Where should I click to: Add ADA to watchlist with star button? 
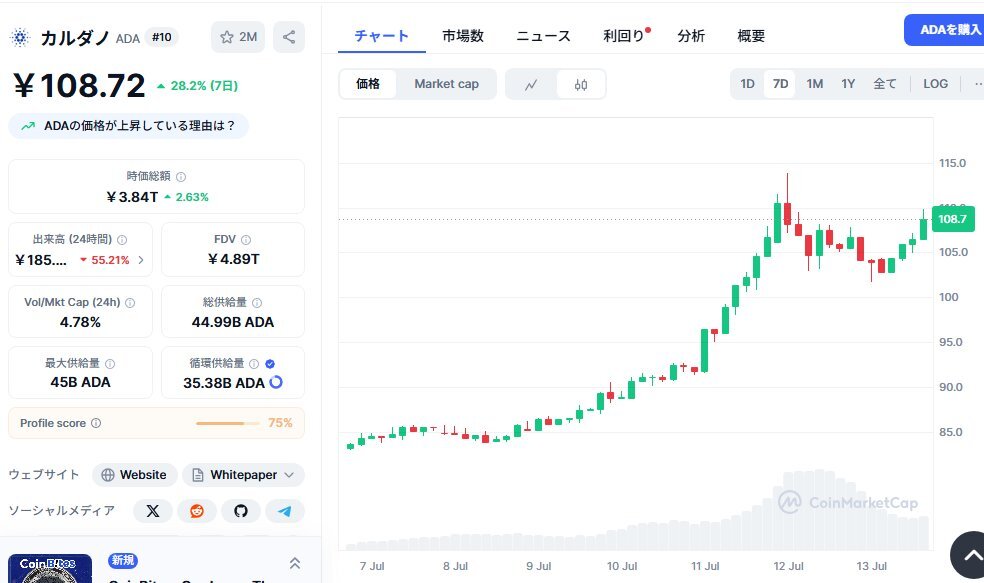coord(238,37)
